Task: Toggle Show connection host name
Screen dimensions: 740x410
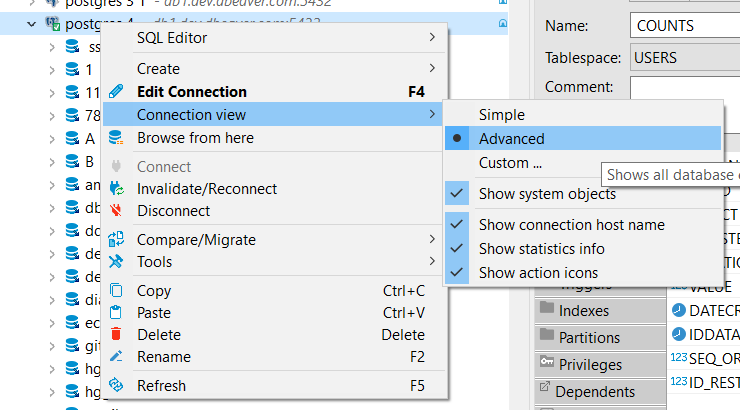Action: 583,225
